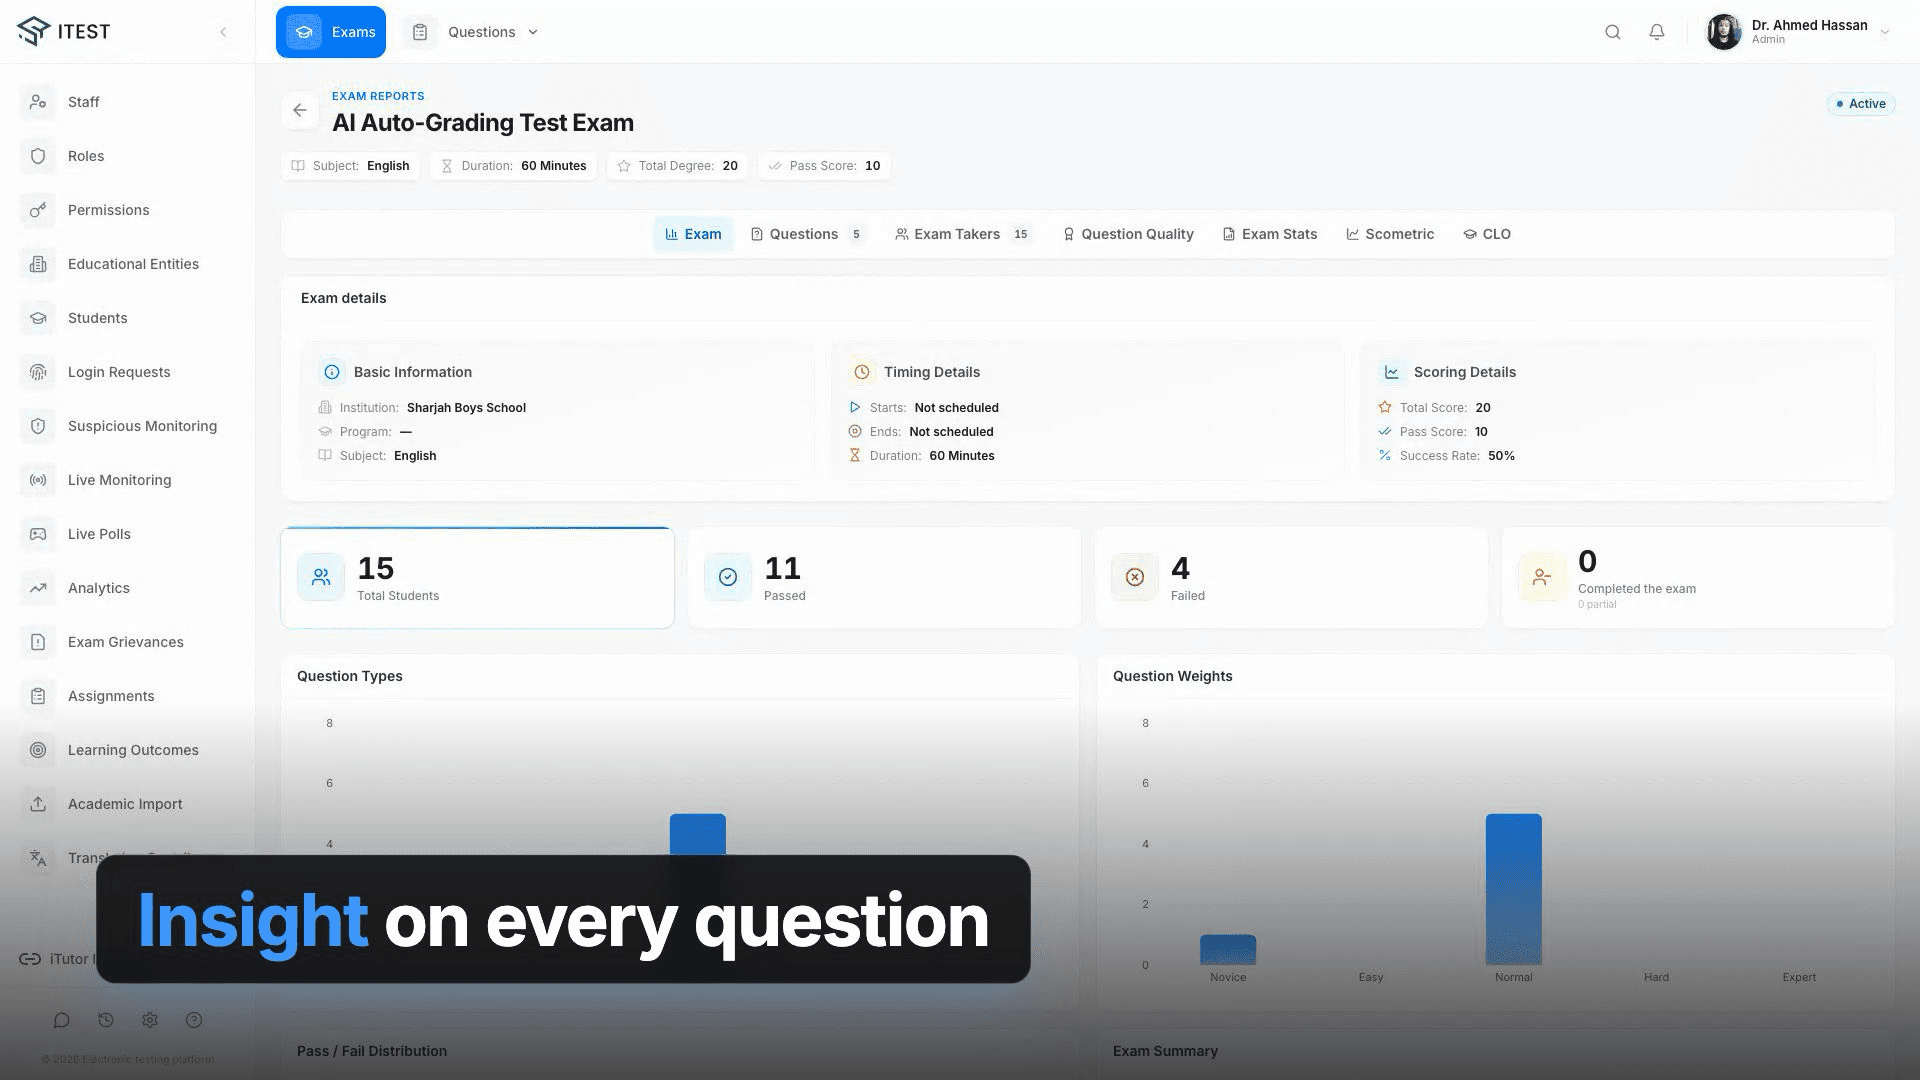Open the Academic Import upload icon

(x=38, y=804)
